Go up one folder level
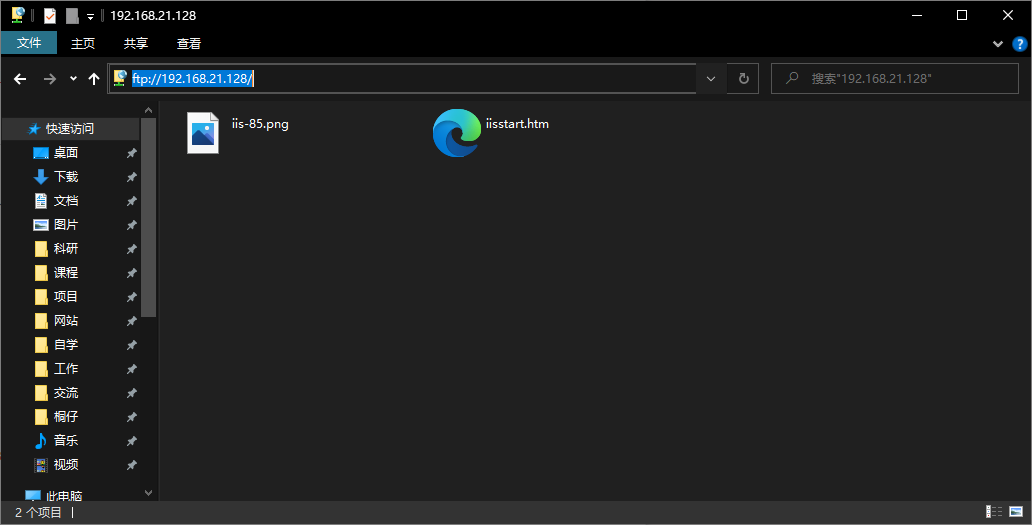 tap(94, 79)
